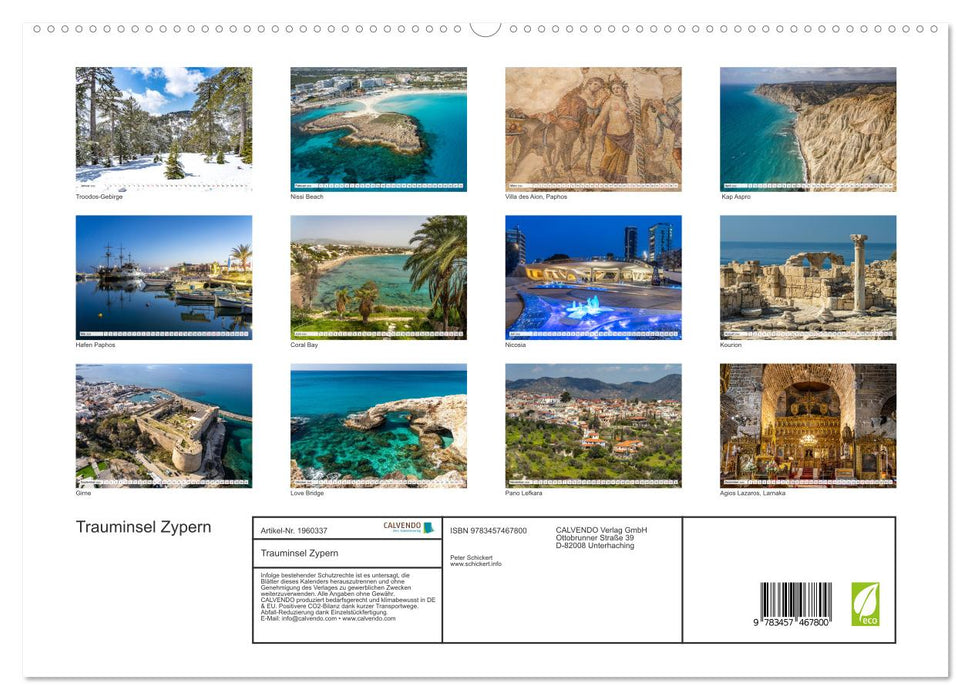The height and width of the screenshot is (700, 971).
Task: Click the month strip on the Kap Aspro photo
Action: (808, 186)
